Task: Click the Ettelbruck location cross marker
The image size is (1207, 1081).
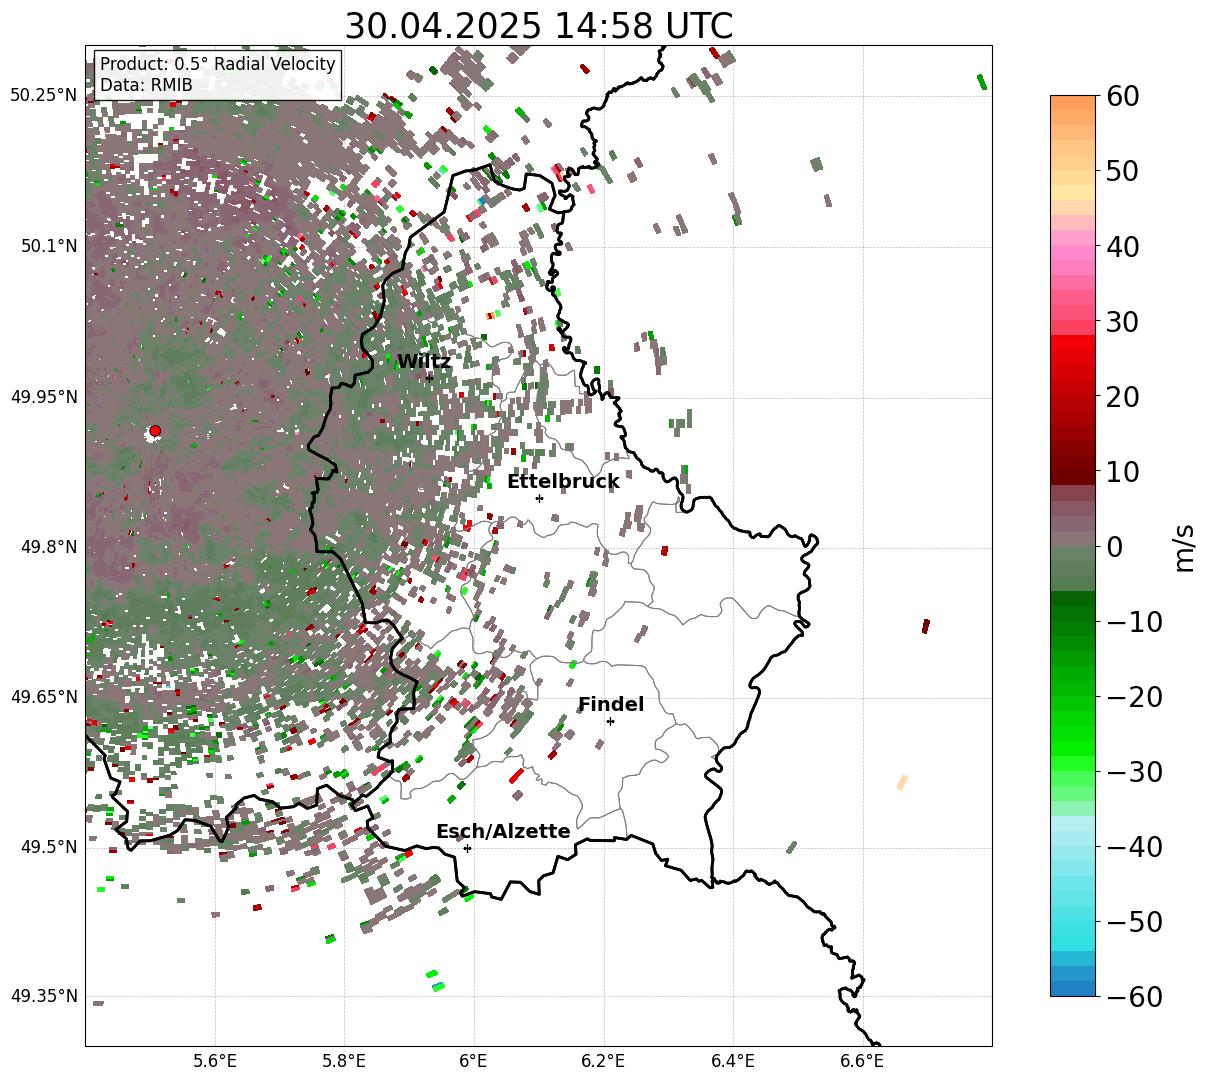Action: 539,498
